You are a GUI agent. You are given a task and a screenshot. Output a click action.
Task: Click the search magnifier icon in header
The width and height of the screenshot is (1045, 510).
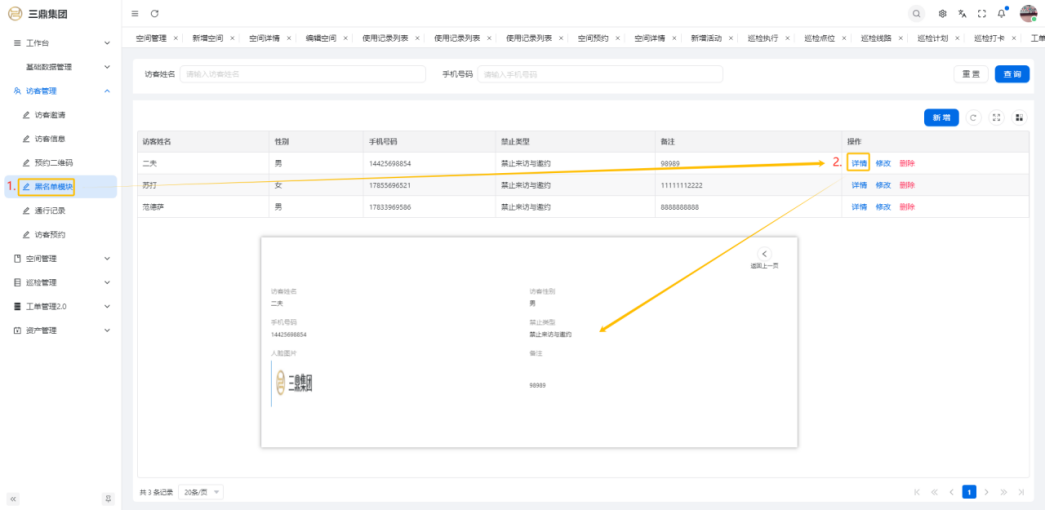(916, 13)
